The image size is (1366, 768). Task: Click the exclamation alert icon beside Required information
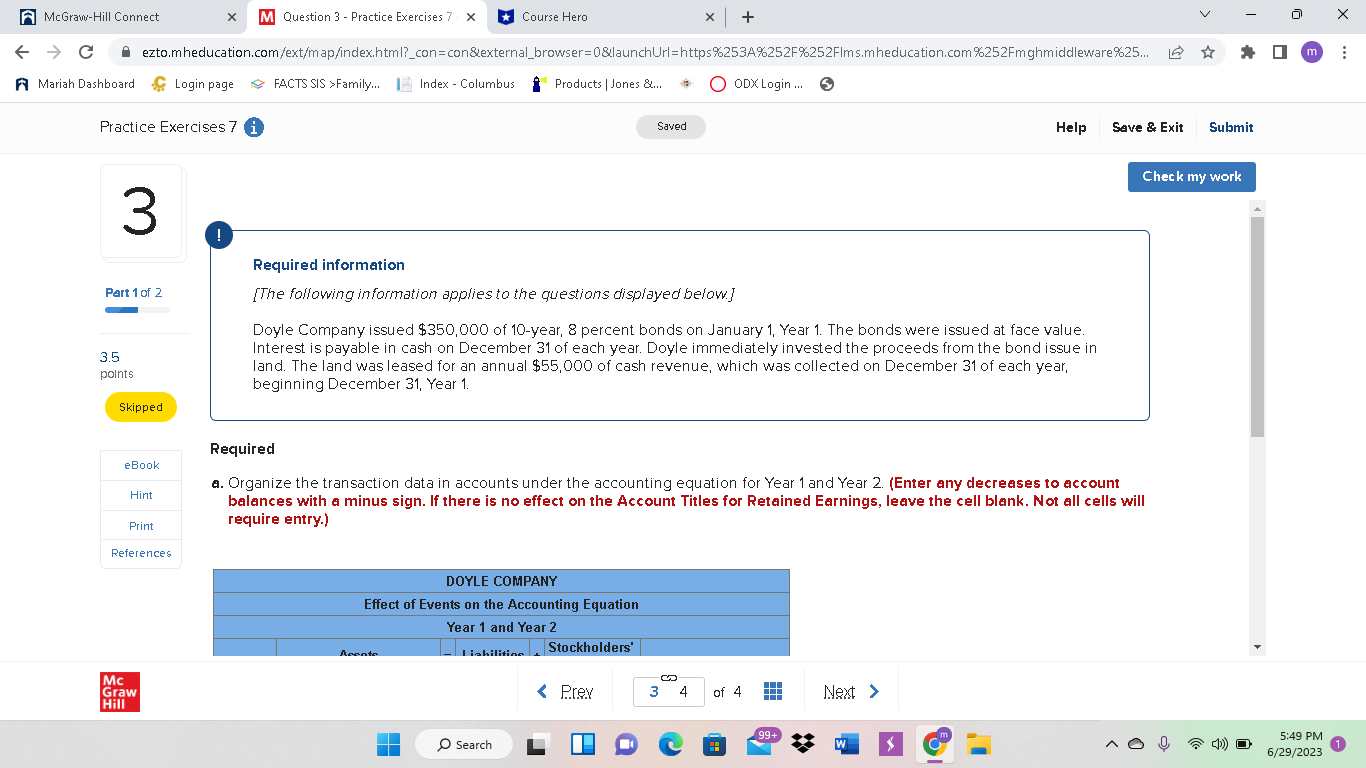click(218, 235)
